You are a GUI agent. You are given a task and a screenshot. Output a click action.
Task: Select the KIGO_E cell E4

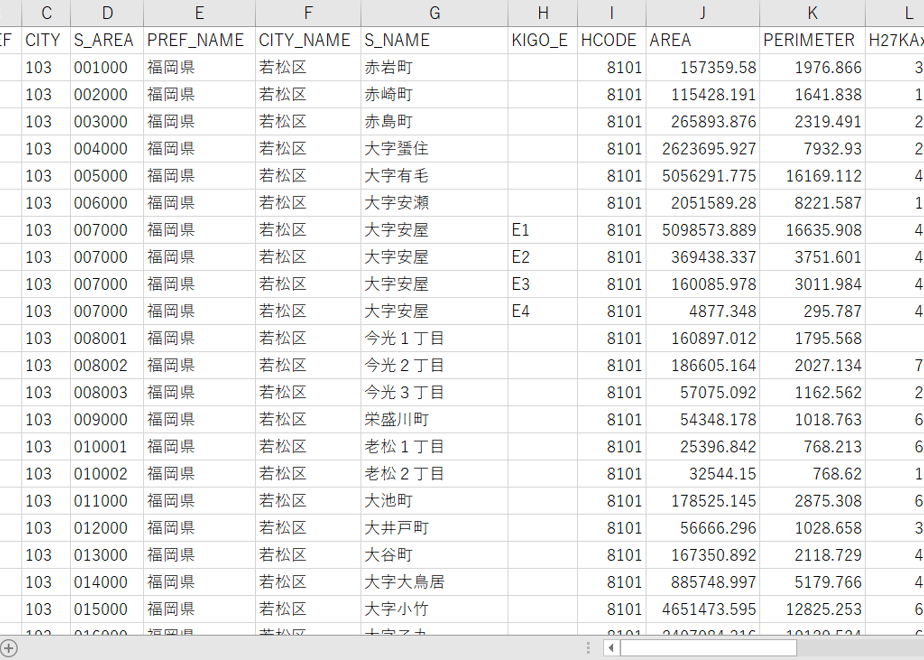(x=543, y=311)
